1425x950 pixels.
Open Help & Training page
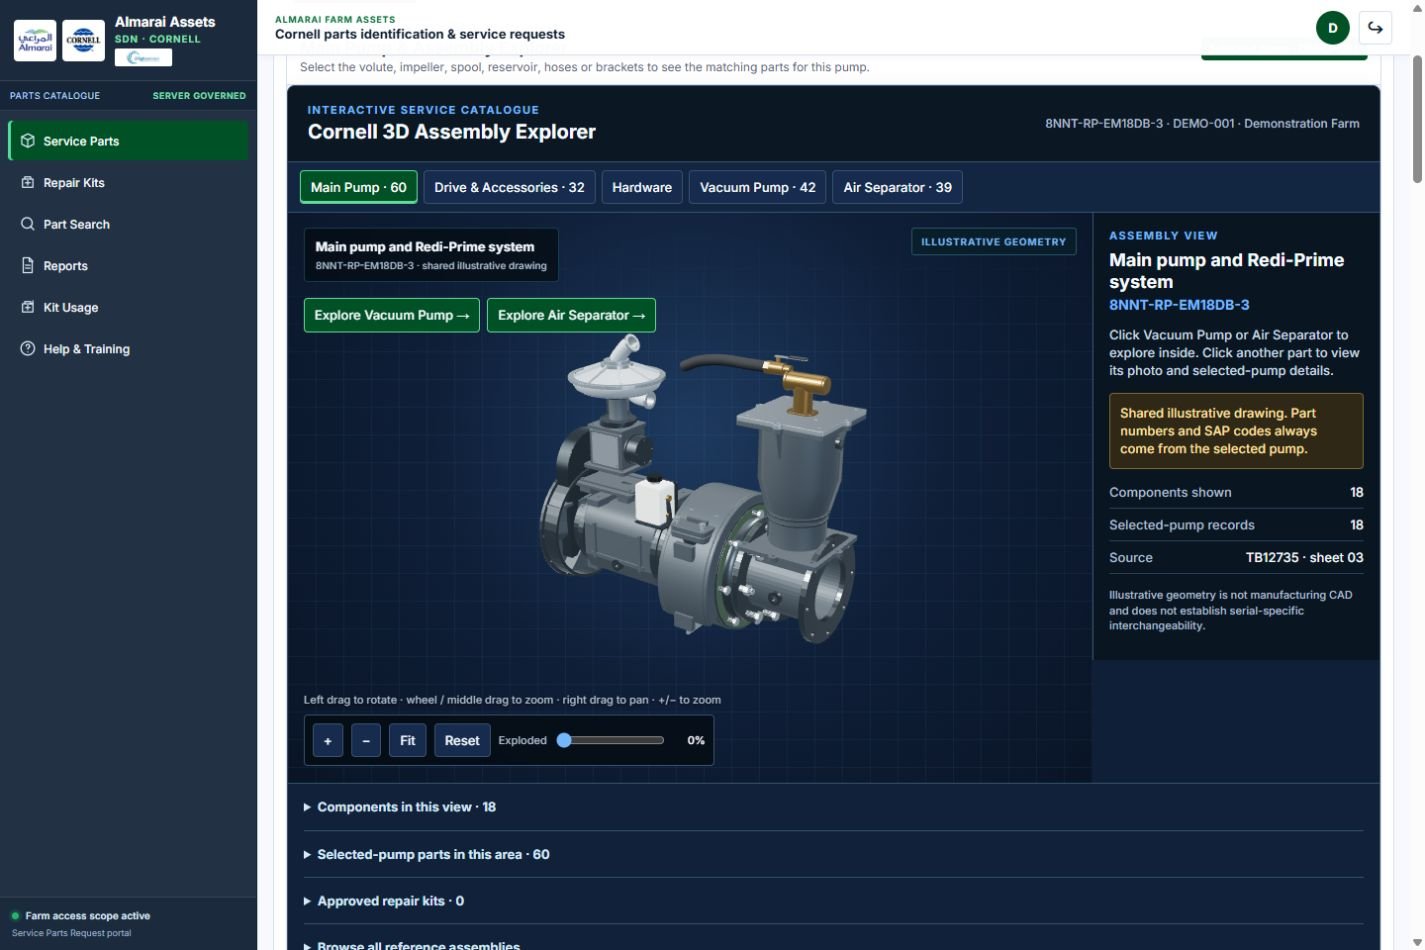(128, 349)
